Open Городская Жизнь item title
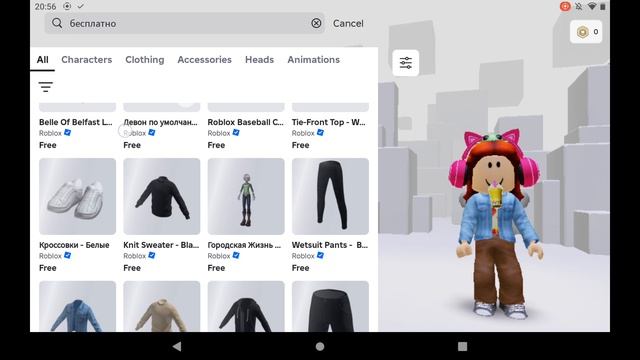The width and height of the screenshot is (640, 360). 244,245
